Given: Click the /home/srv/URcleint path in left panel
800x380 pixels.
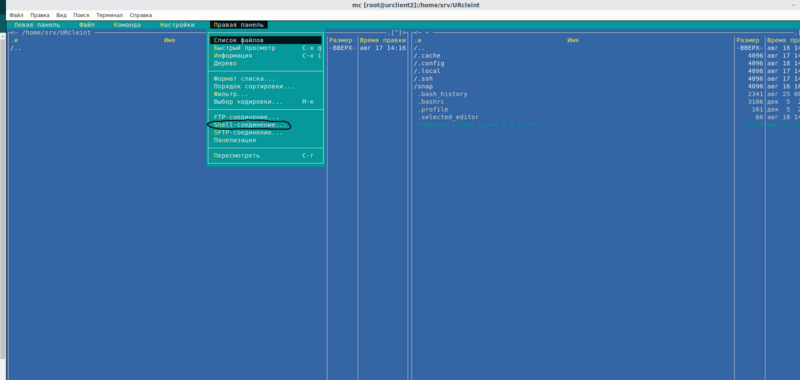Looking at the screenshot, I should click(56, 33).
